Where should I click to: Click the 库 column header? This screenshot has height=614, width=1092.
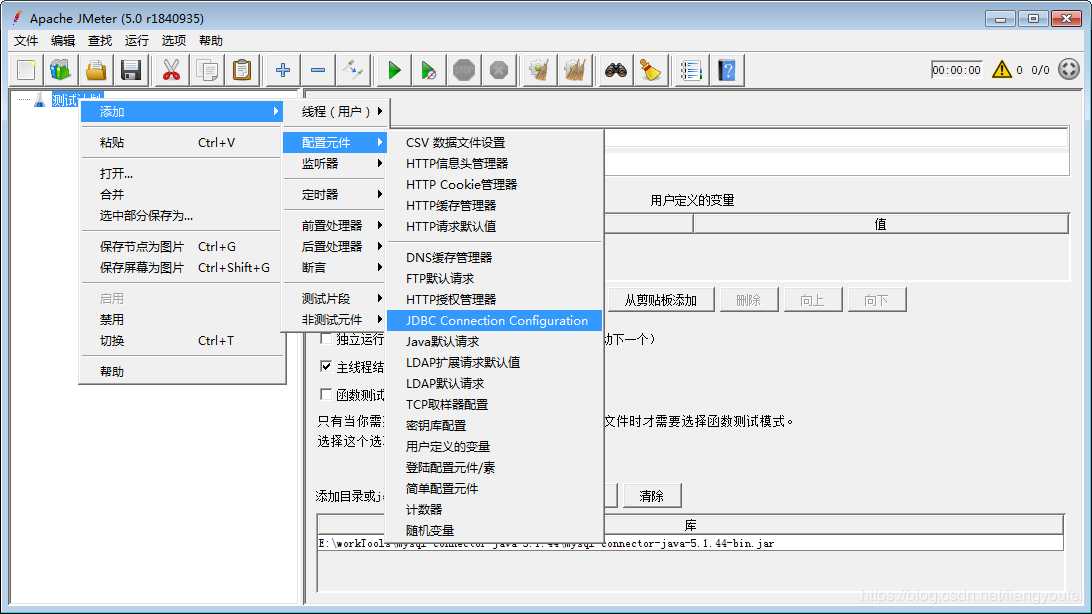coord(690,525)
